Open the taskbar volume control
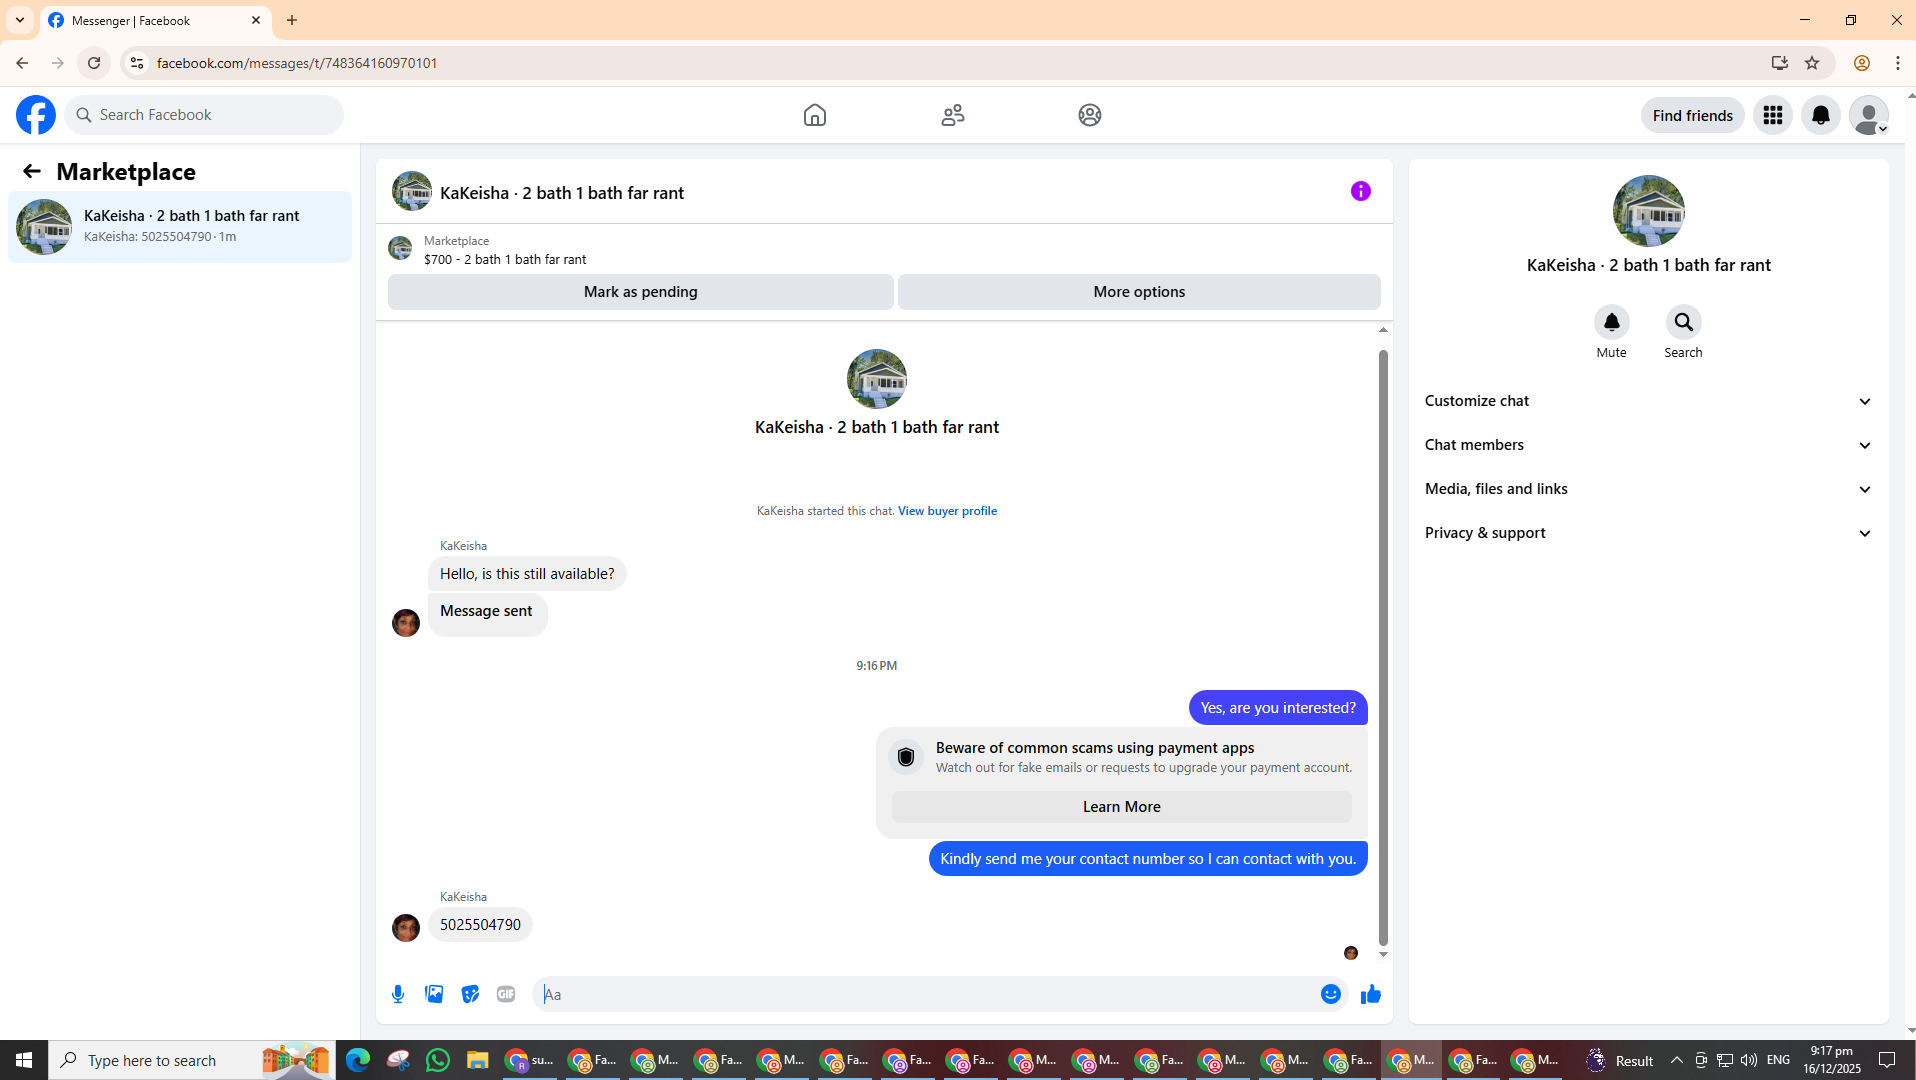 tap(1749, 1060)
